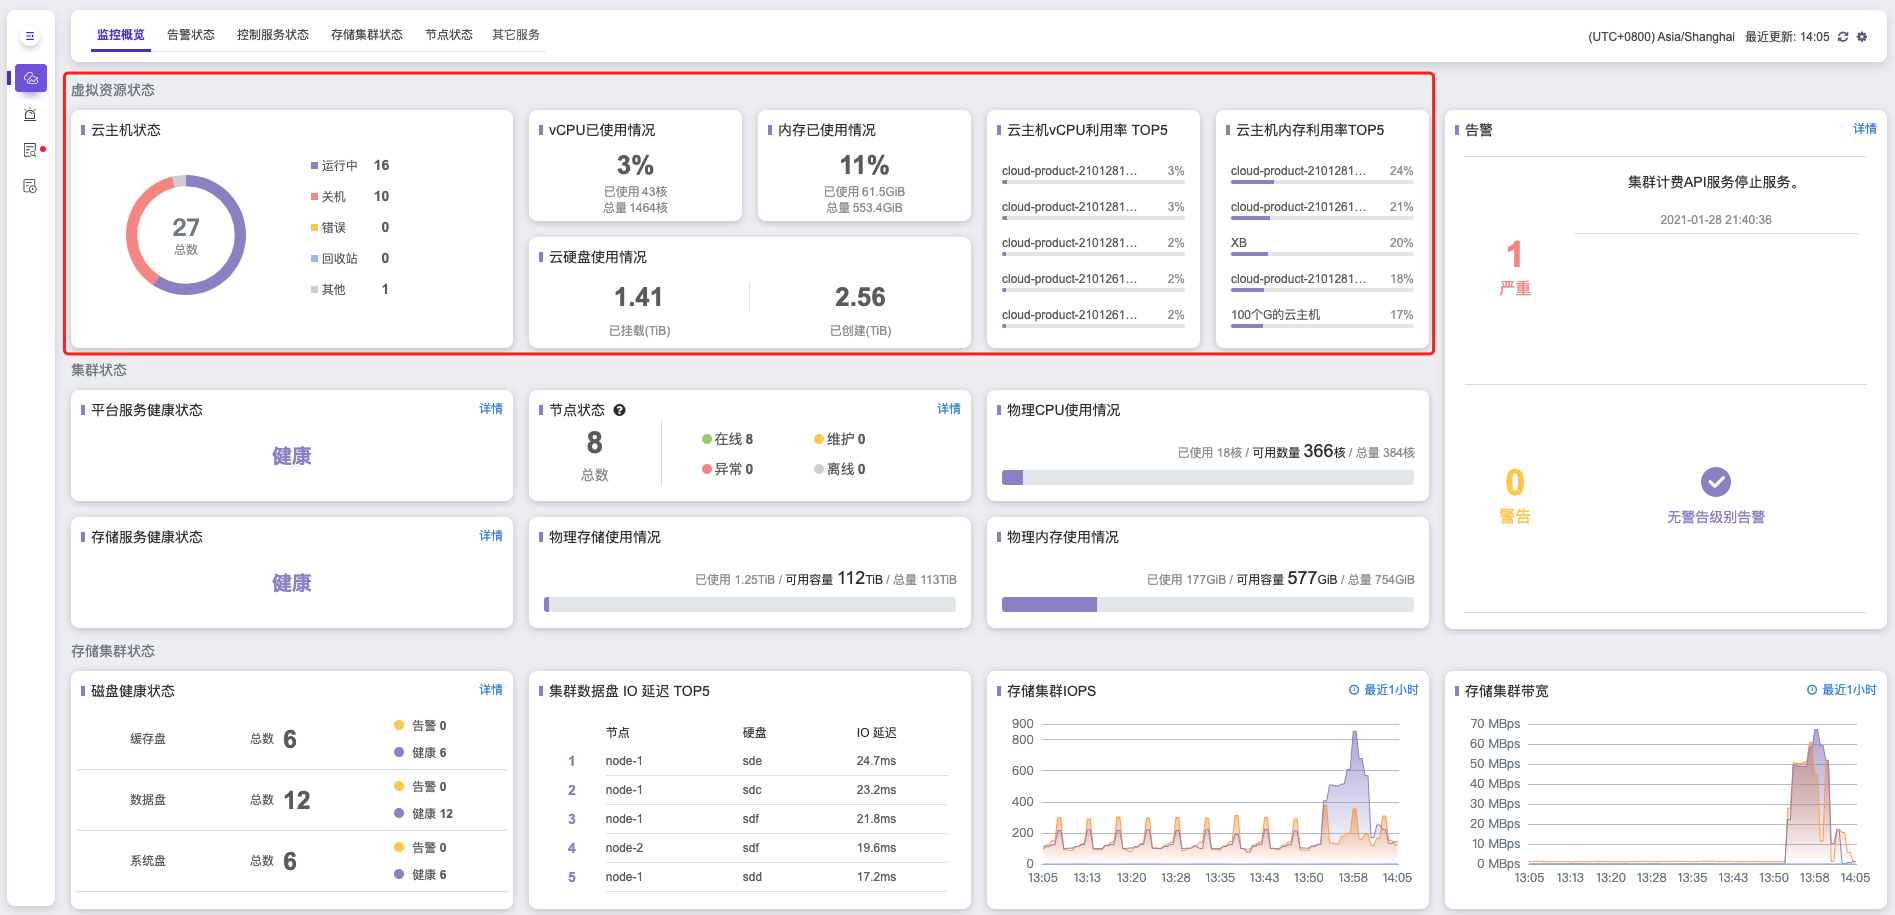Click the 物理内存使用情况 usage bar

(x=1207, y=604)
